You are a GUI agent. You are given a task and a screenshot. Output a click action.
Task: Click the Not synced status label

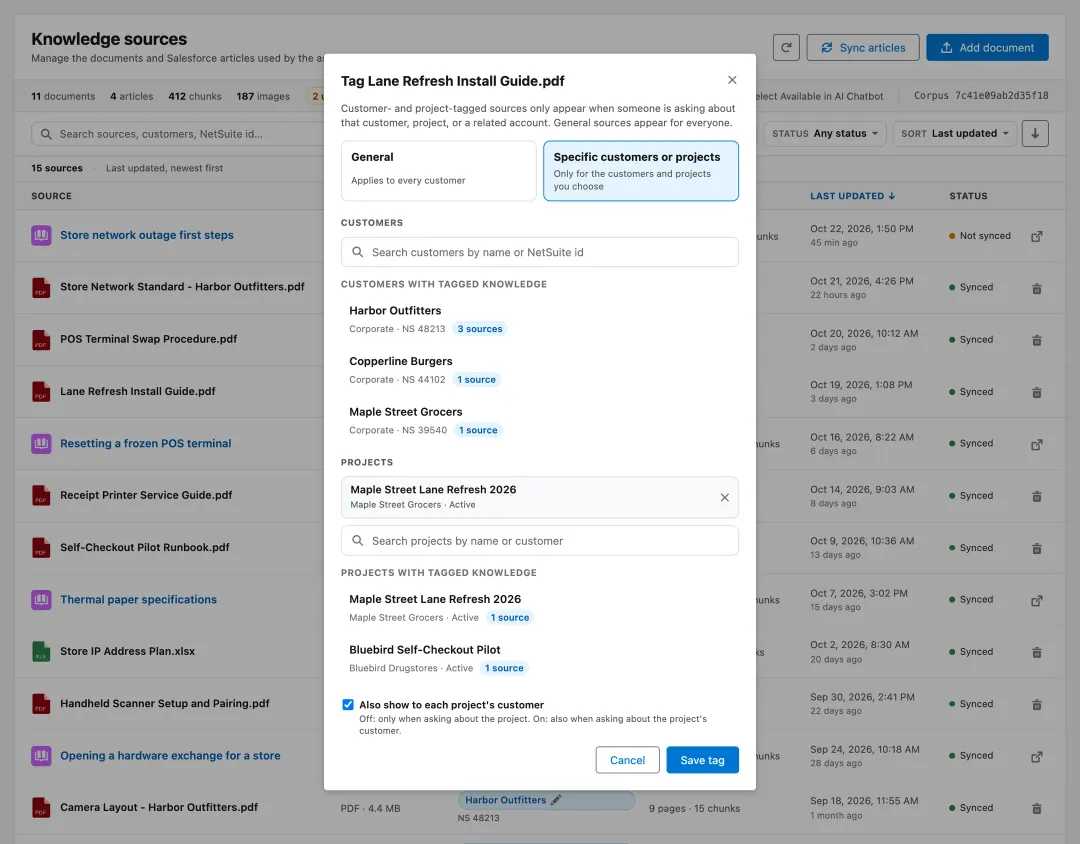pyautogui.click(x=985, y=236)
